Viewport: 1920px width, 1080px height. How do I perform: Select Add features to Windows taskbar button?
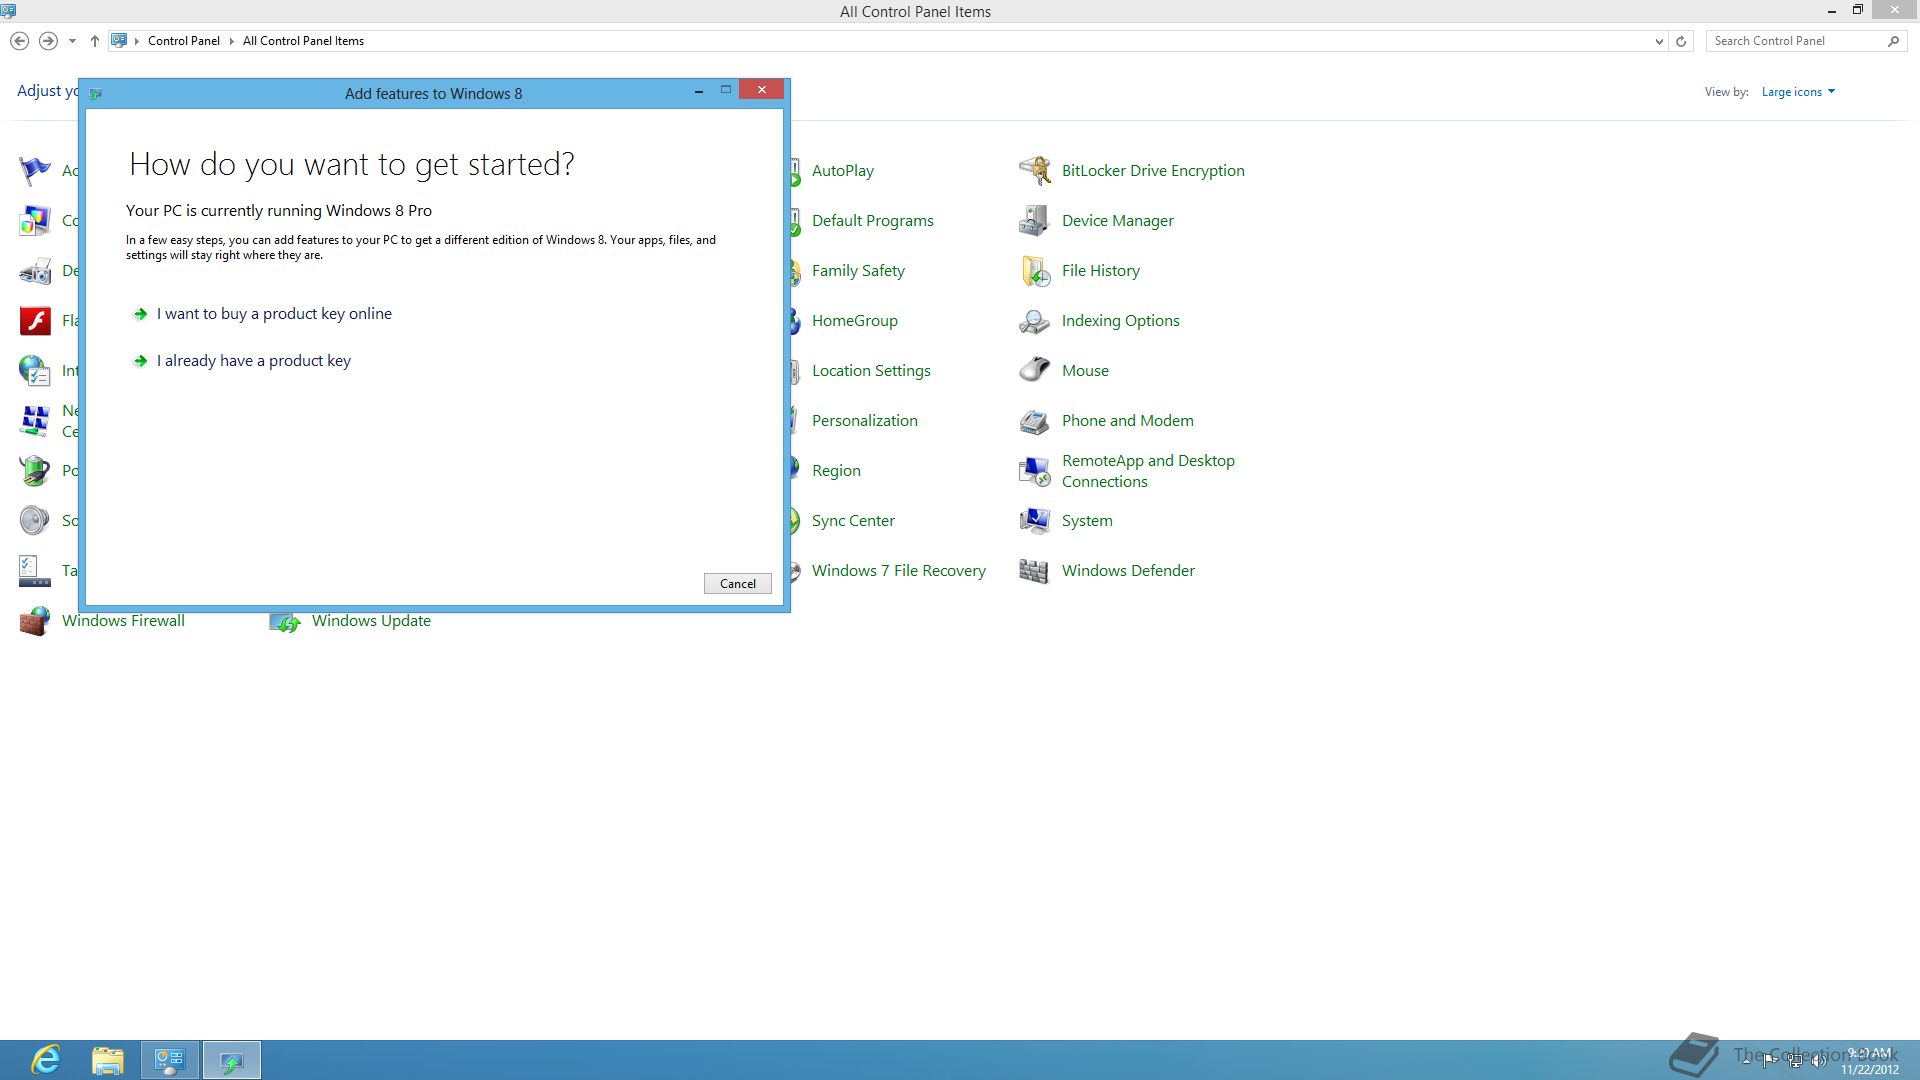(232, 1060)
